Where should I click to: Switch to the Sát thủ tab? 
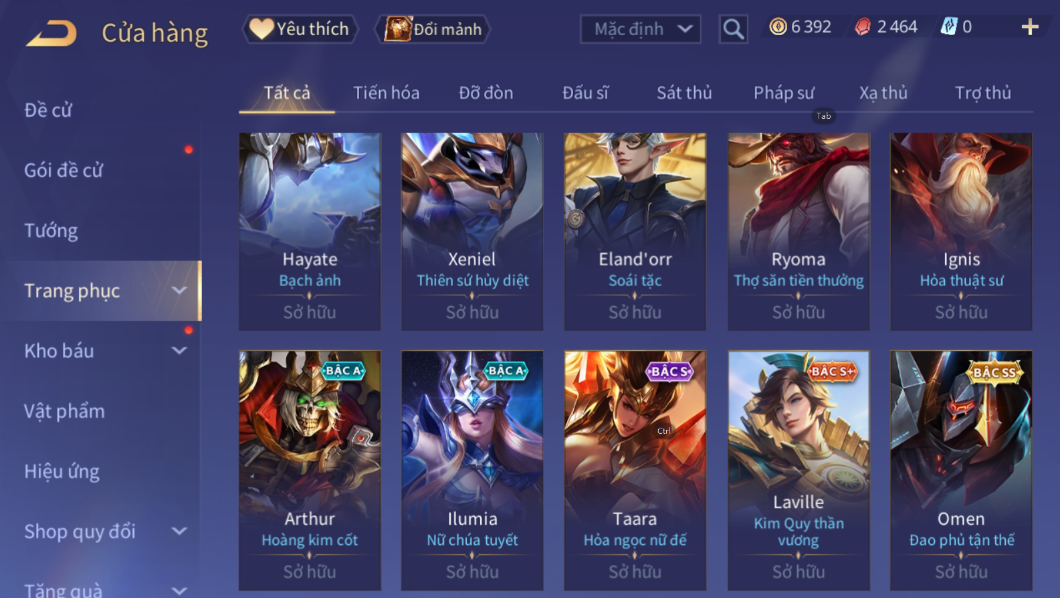[x=684, y=93]
